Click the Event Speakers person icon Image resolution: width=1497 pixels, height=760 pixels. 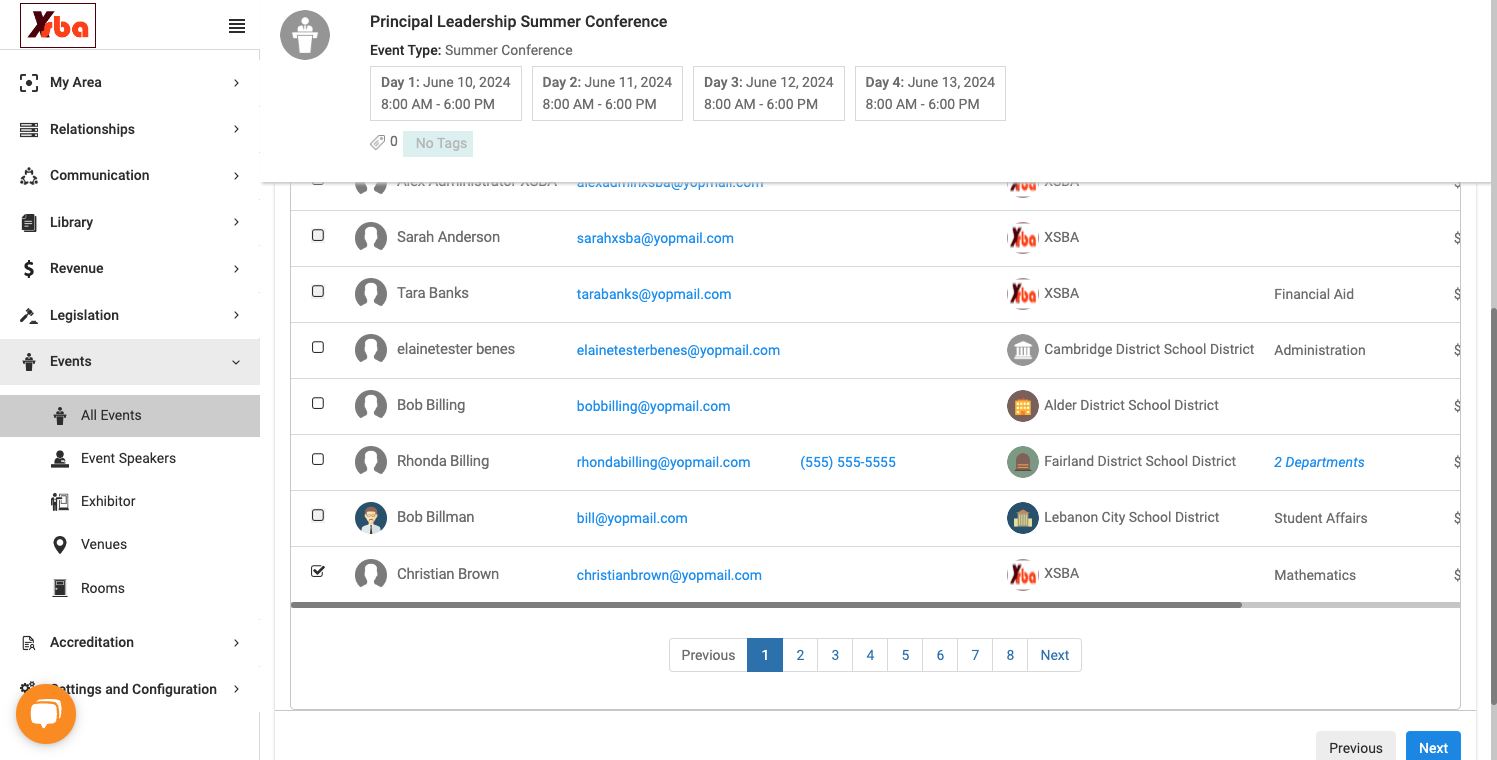tap(60, 459)
